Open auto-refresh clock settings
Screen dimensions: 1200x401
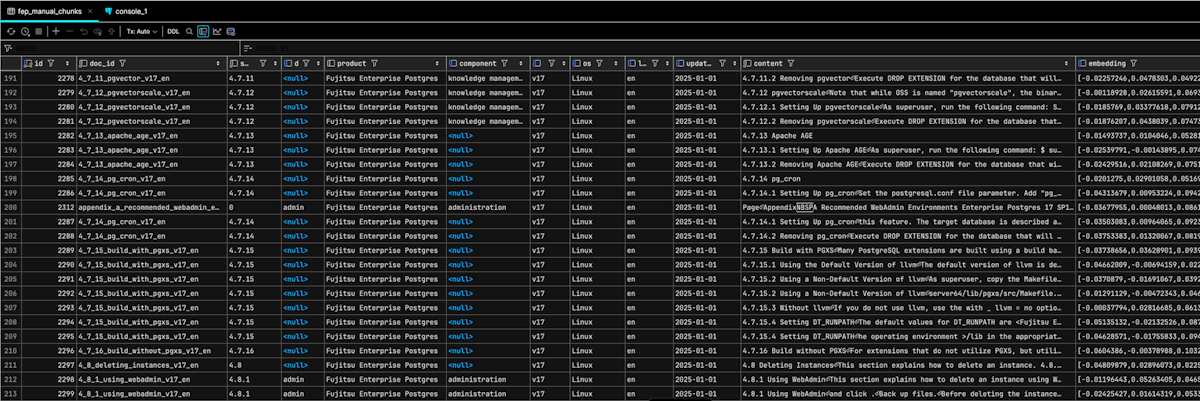24,31
